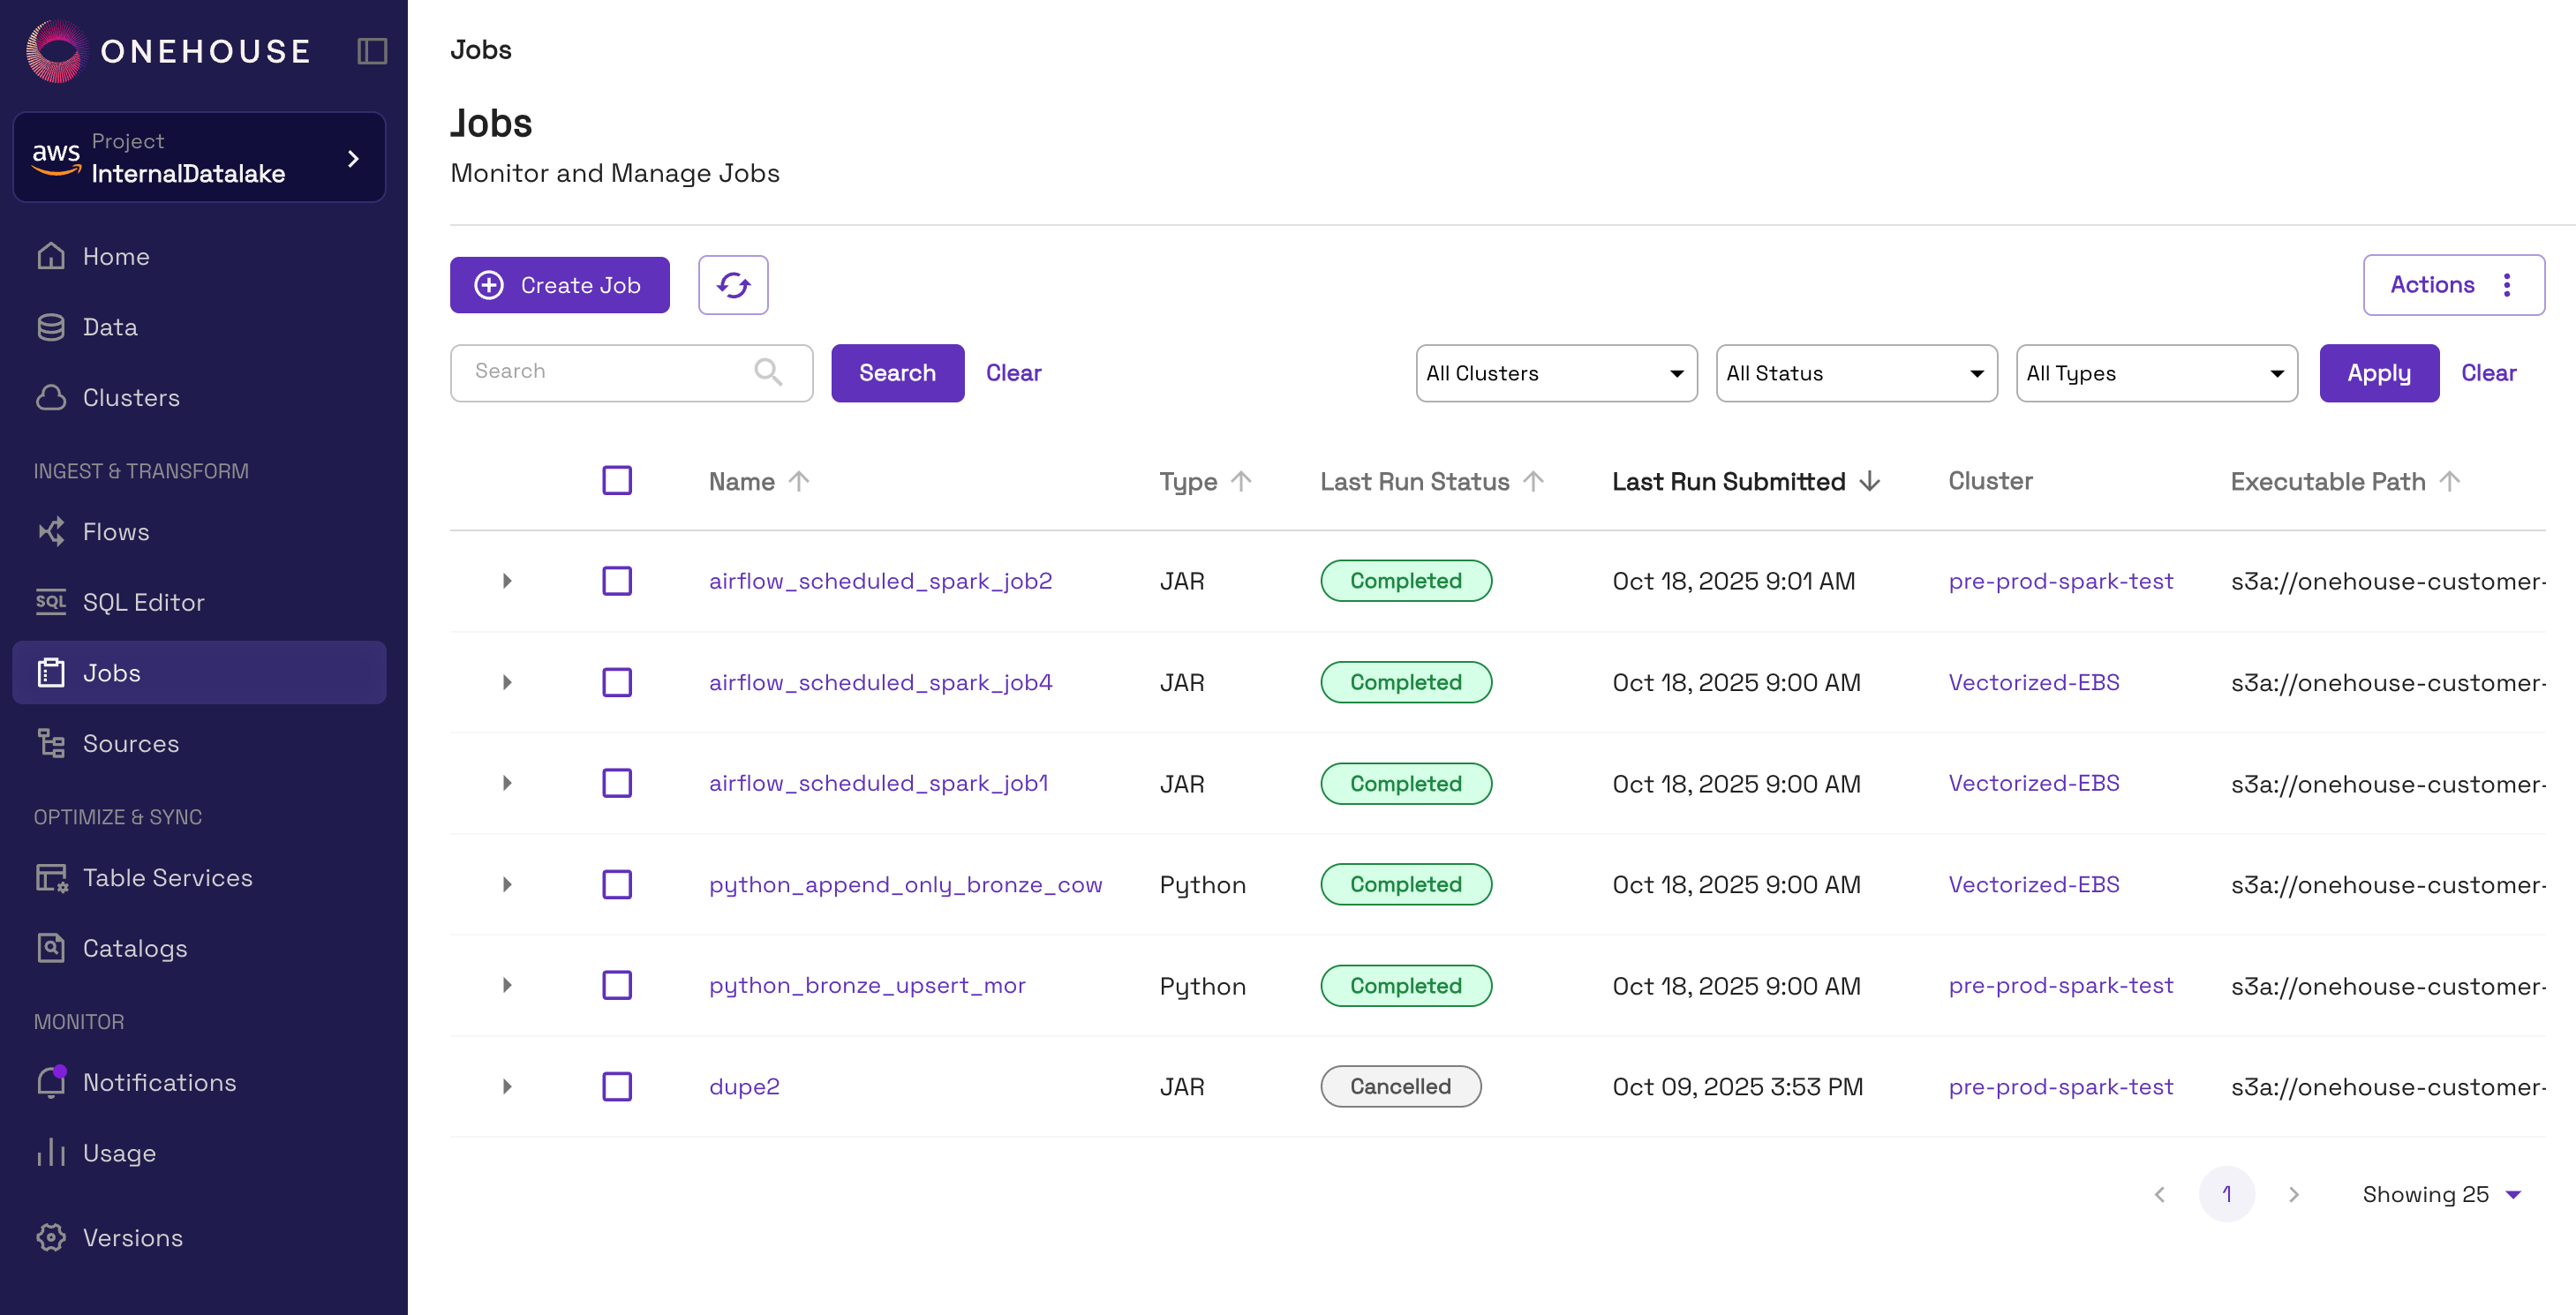
Task: Click the Versions gear icon
Action: (51, 1237)
